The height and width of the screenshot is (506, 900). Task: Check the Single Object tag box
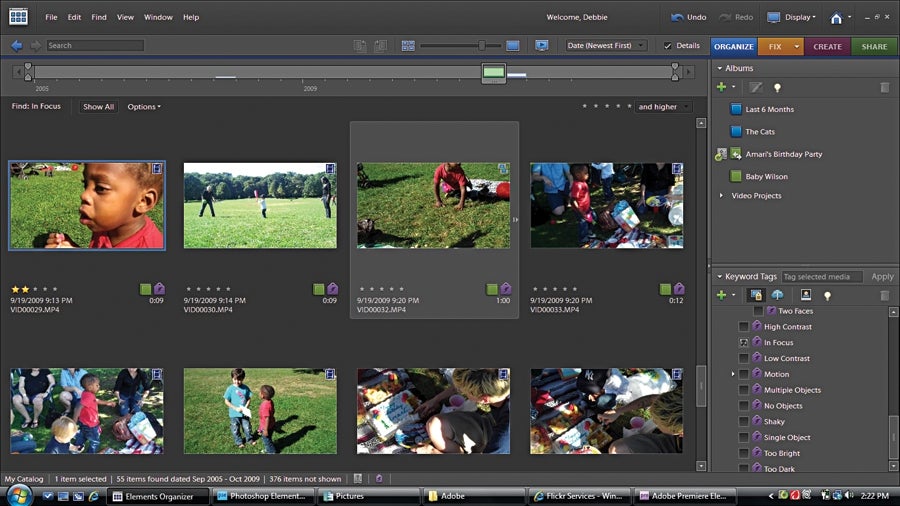(743, 437)
